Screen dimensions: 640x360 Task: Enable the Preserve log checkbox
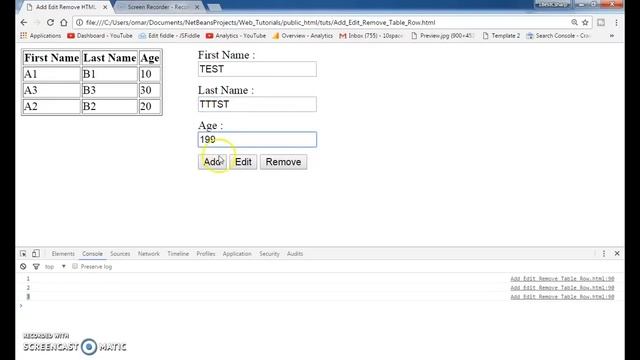(75, 267)
